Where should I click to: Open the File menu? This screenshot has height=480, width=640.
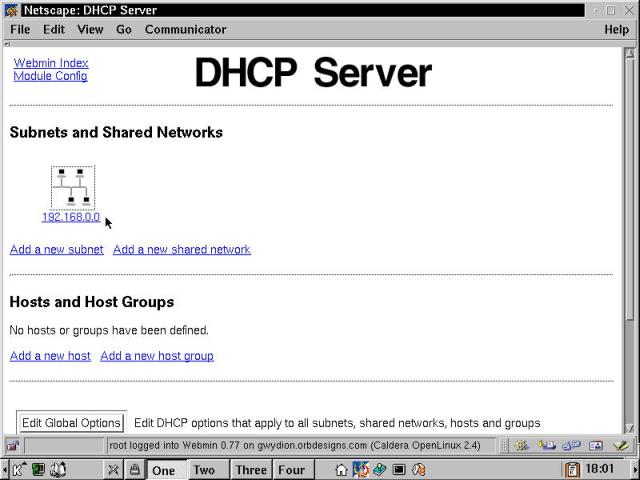click(x=20, y=30)
